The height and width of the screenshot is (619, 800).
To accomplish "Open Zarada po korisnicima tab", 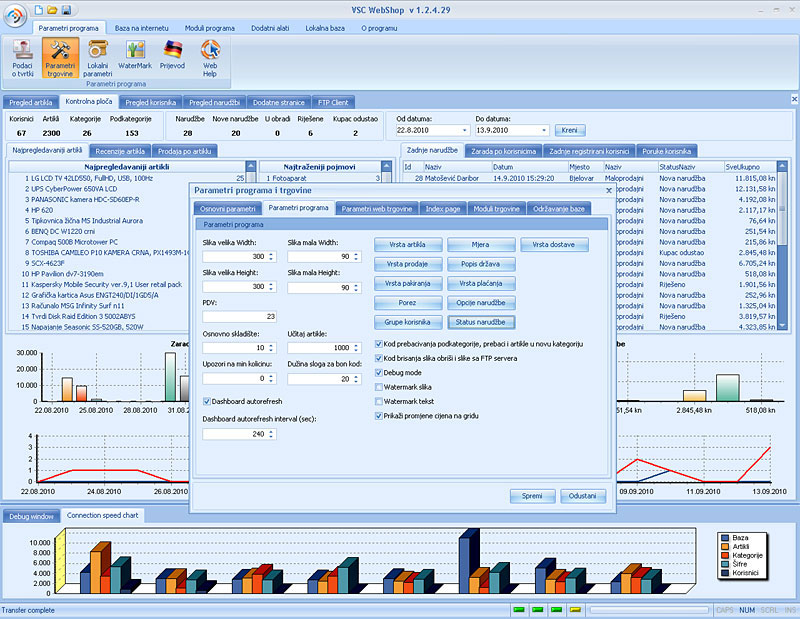I will coord(503,151).
